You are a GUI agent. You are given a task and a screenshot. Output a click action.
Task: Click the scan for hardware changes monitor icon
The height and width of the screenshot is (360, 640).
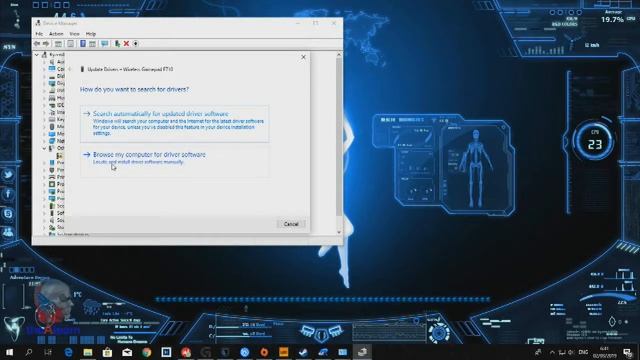tap(104, 44)
